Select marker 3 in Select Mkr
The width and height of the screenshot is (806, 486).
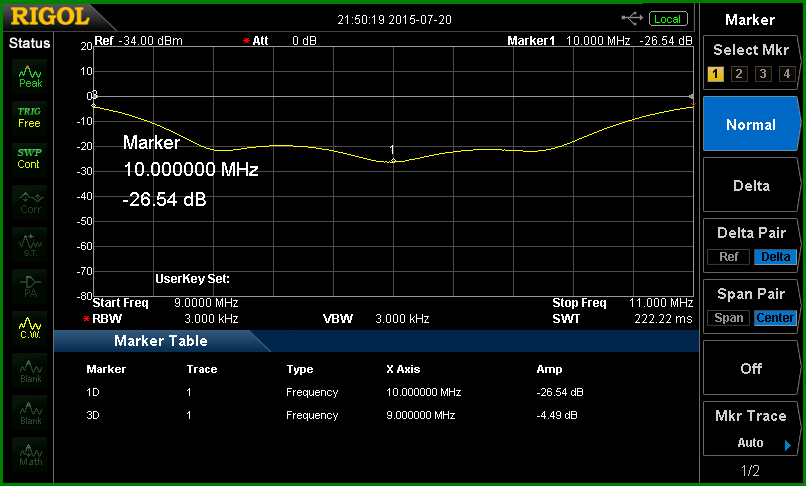point(763,74)
